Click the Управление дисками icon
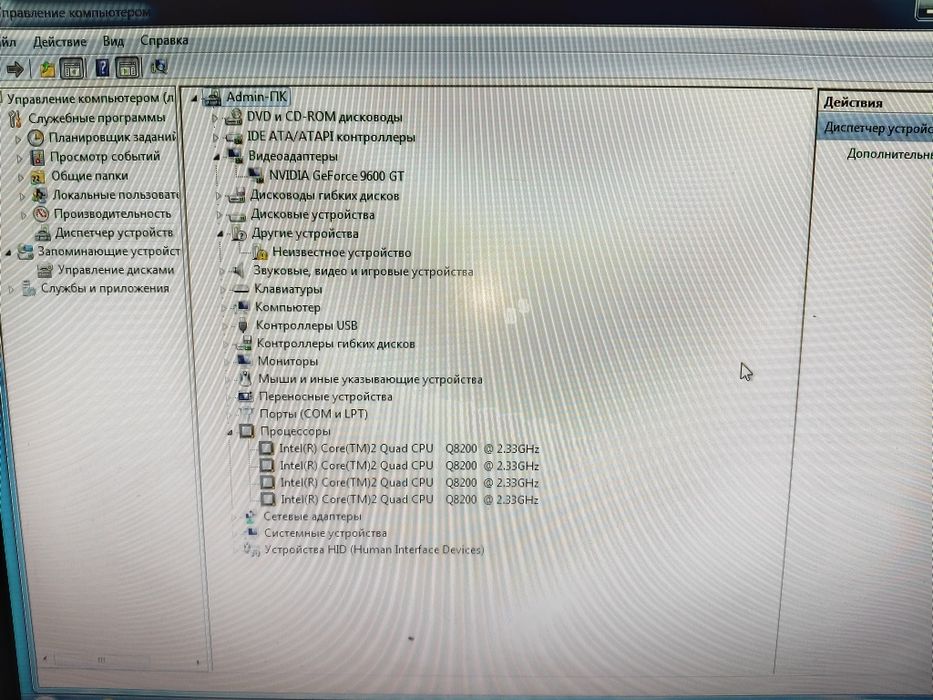The image size is (933, 700). point(45,270)
